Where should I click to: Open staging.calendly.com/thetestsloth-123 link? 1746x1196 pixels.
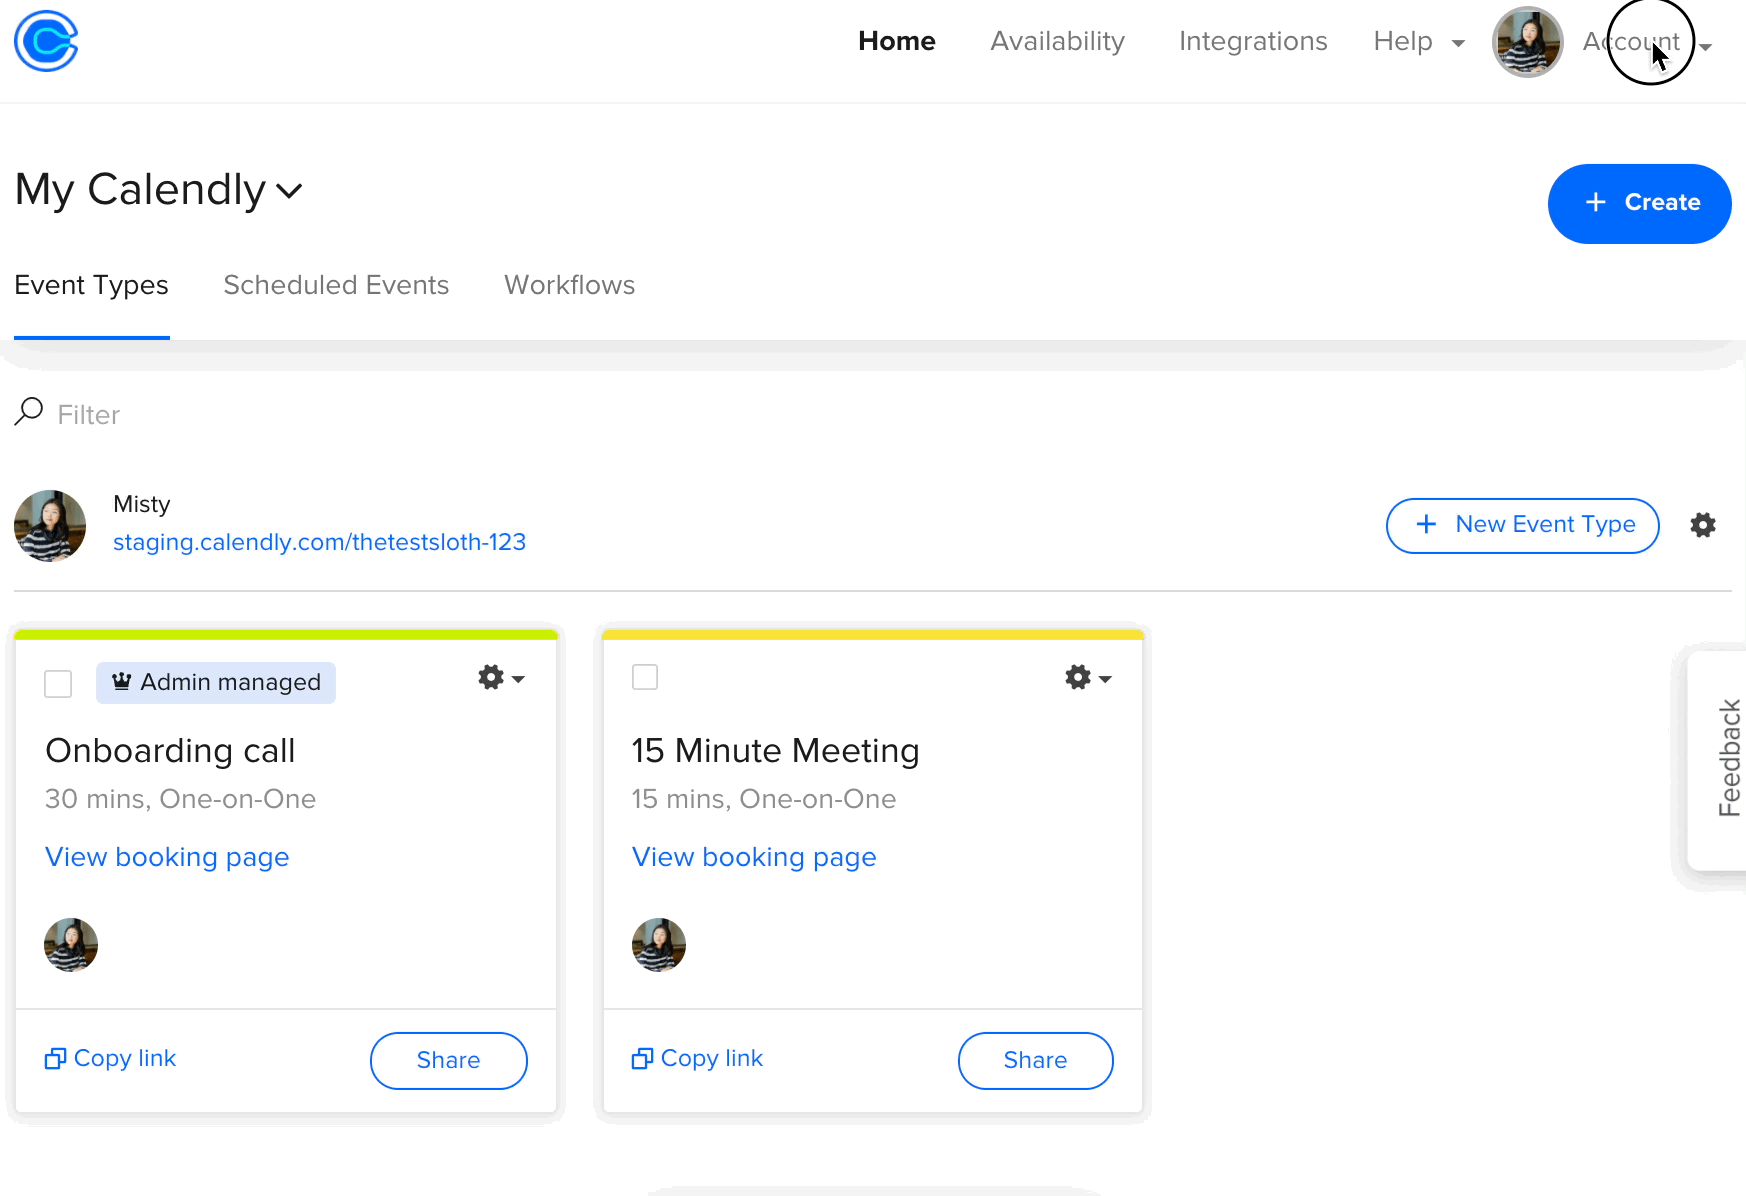319,542
